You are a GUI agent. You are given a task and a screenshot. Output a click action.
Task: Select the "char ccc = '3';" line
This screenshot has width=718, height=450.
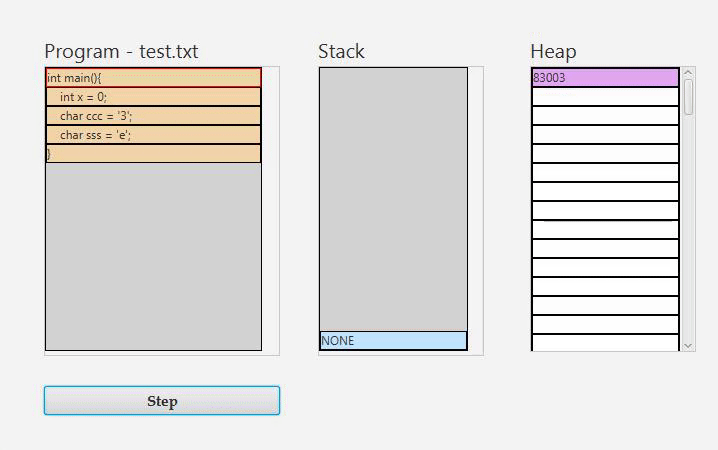click(x=153, y=116)
